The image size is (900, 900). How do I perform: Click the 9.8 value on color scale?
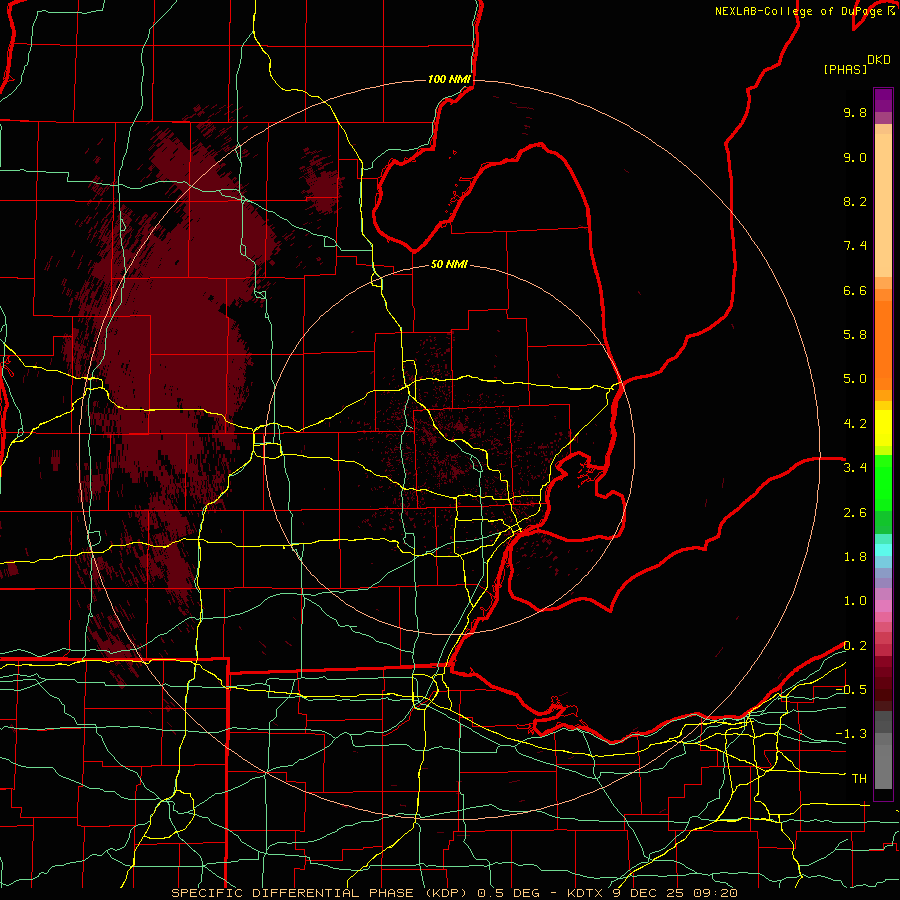click(855, 112)
